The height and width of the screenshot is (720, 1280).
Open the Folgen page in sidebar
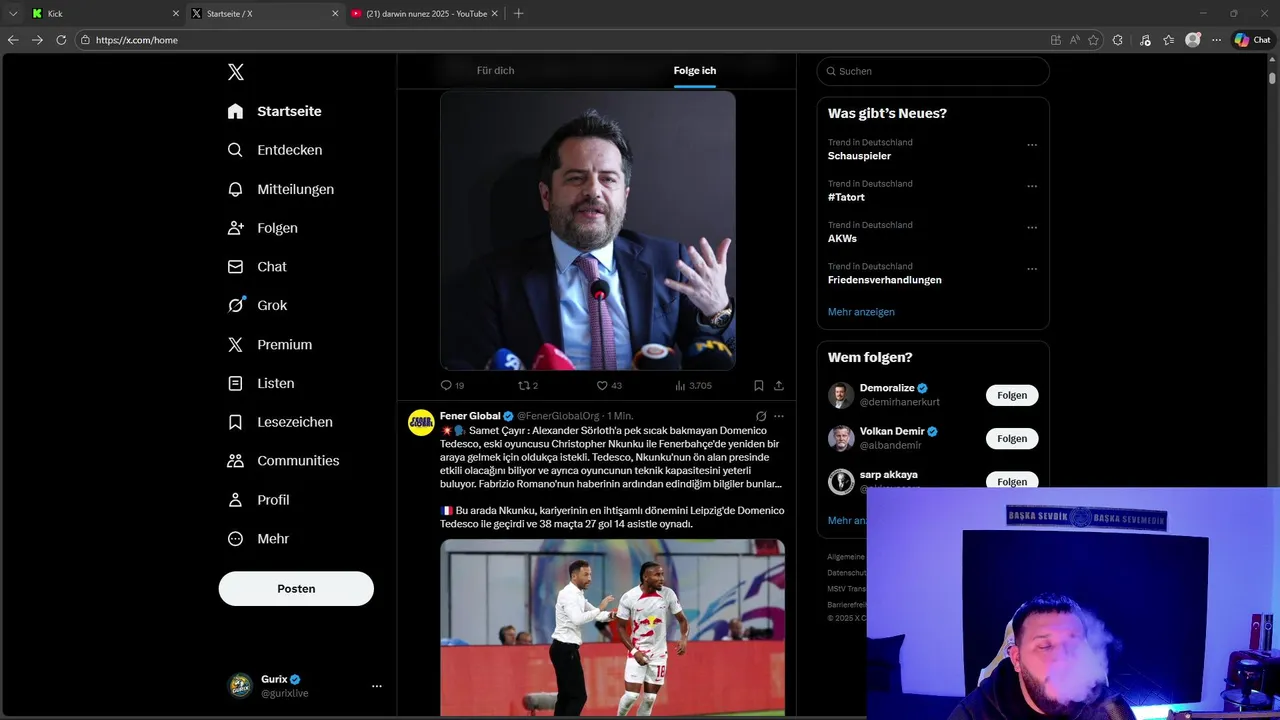(262, 228)
